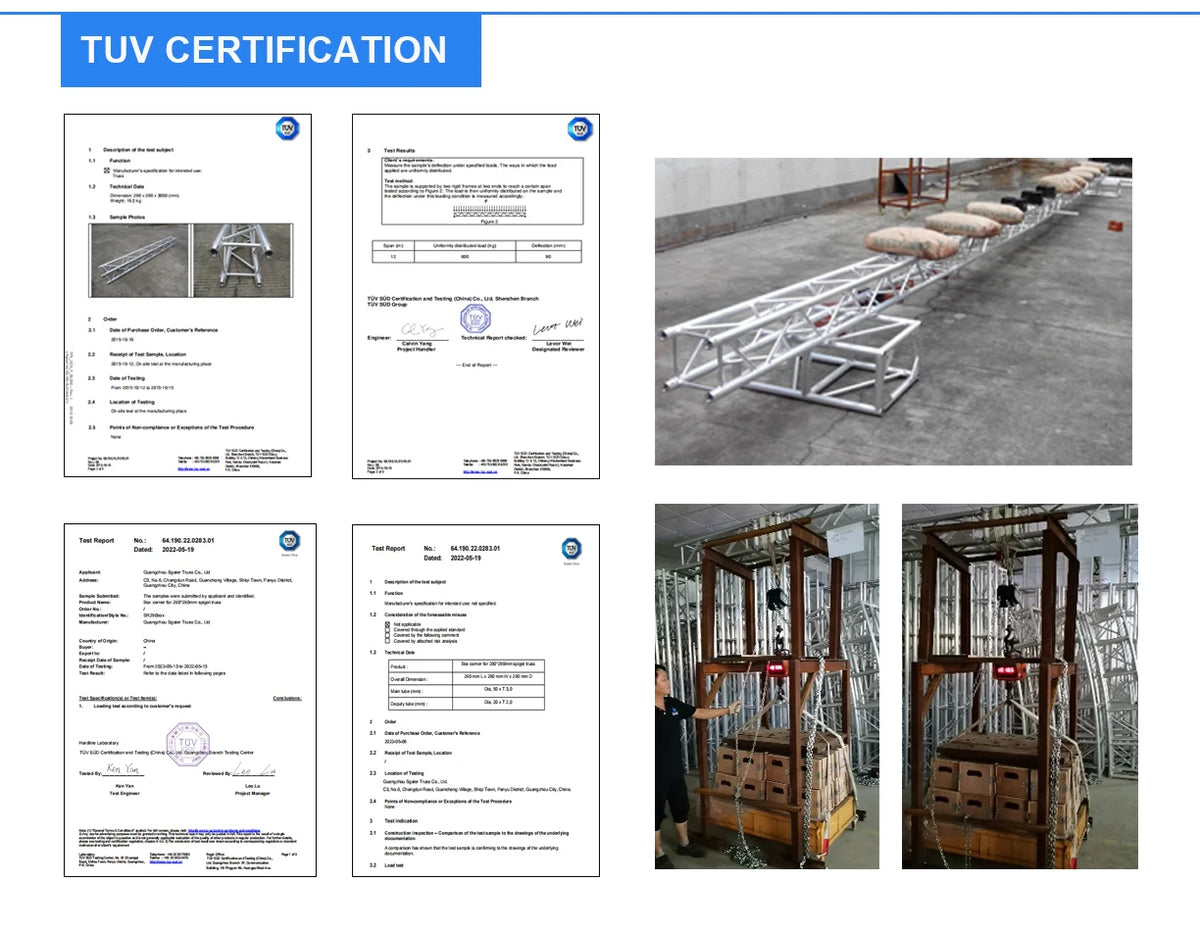Open the close-up sample photo of the truss end
Screen dimensions: 1200x931
(x=242, y=260)
